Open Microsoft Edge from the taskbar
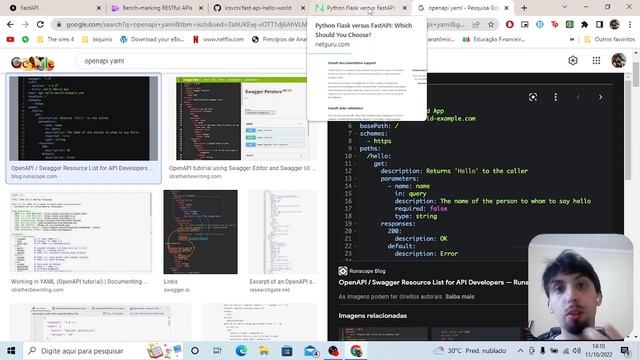Viewport: 640px width, 360px height. tap(241, 351)
